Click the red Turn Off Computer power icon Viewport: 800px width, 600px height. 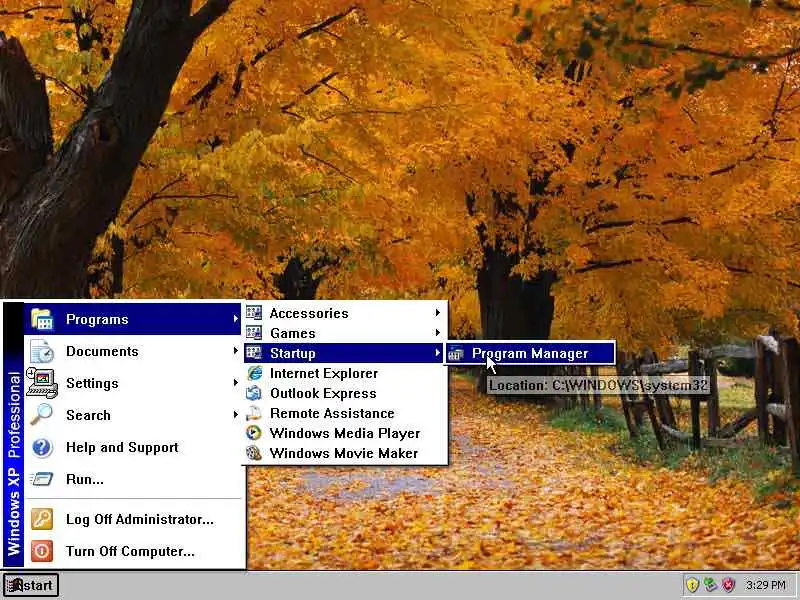(x=42, y=551)
